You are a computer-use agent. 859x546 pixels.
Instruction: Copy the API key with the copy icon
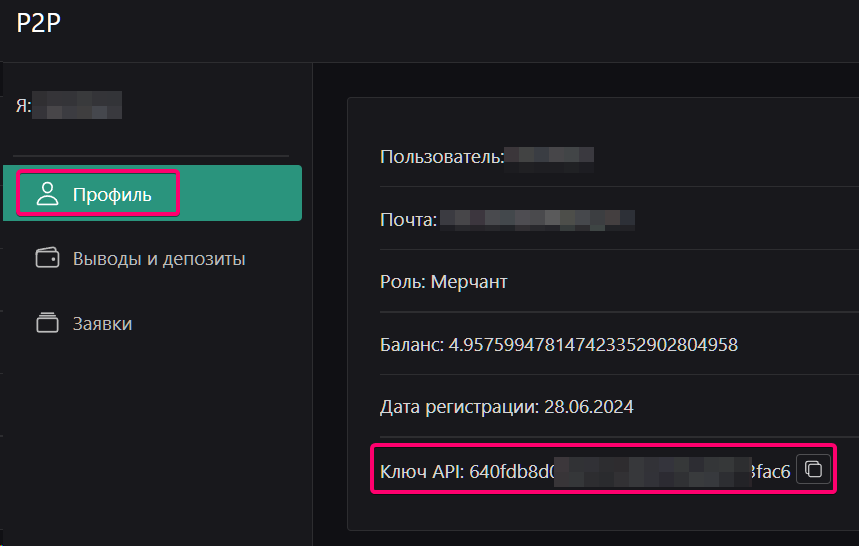click(813, 469)
